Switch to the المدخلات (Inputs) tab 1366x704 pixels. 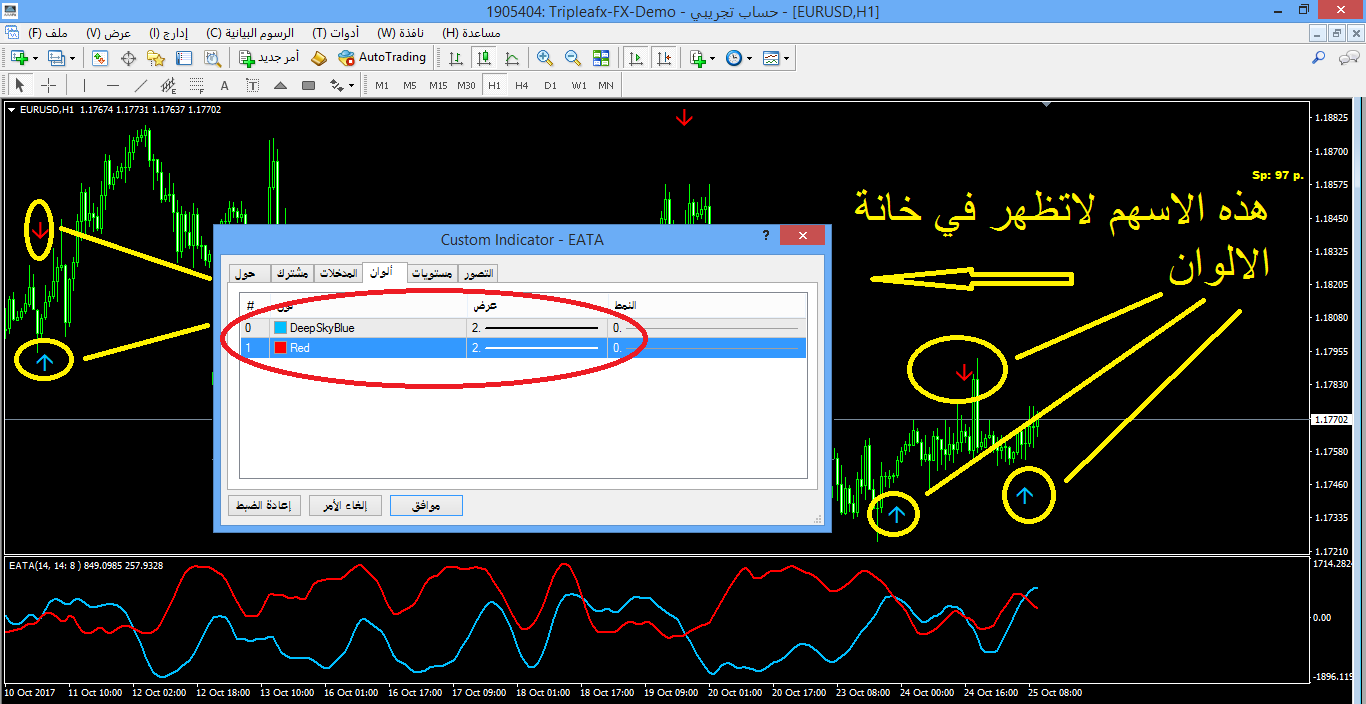click(338, 273)
